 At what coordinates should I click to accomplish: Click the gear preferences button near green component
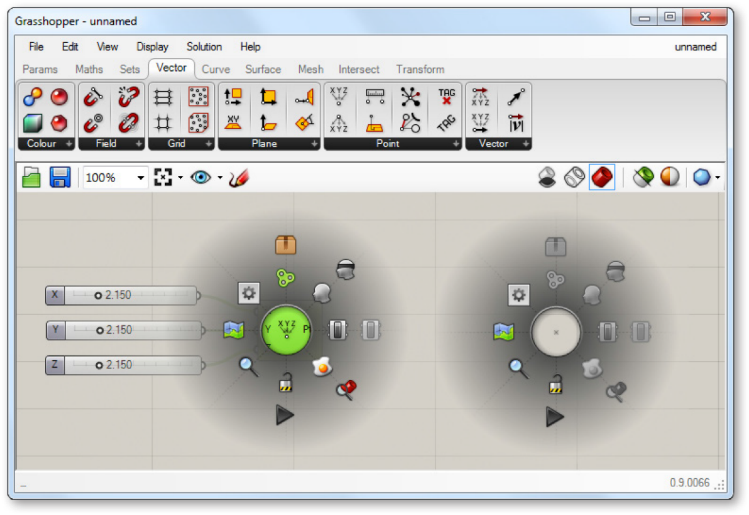[x=248, y=293]
